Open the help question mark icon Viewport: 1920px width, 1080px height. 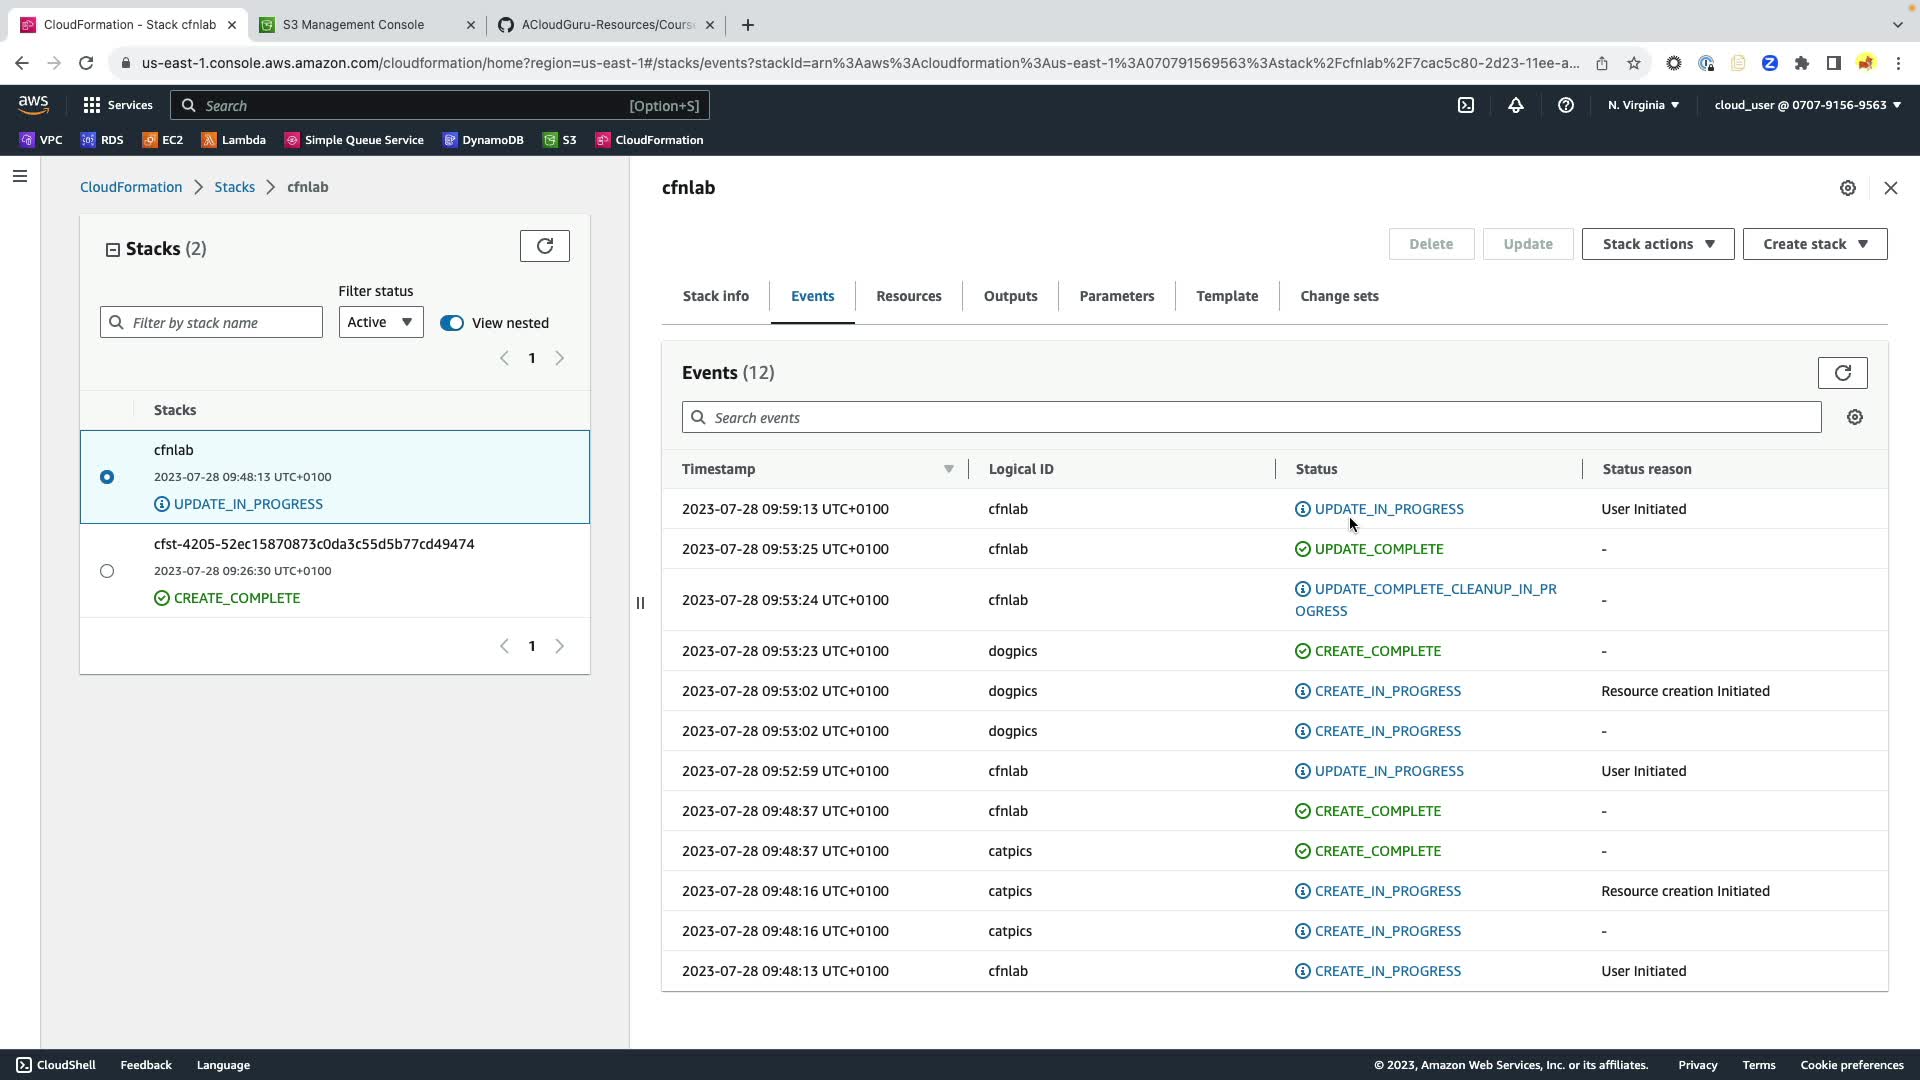(1565, 105)
